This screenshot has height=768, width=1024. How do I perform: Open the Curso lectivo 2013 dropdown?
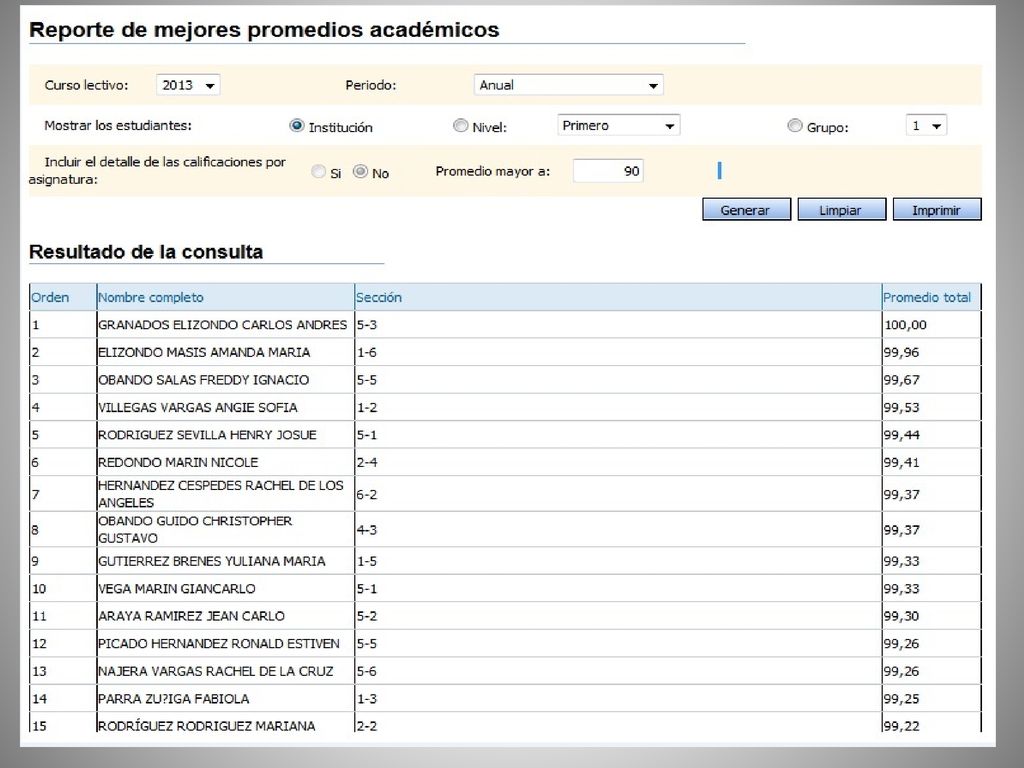point(188,85)
